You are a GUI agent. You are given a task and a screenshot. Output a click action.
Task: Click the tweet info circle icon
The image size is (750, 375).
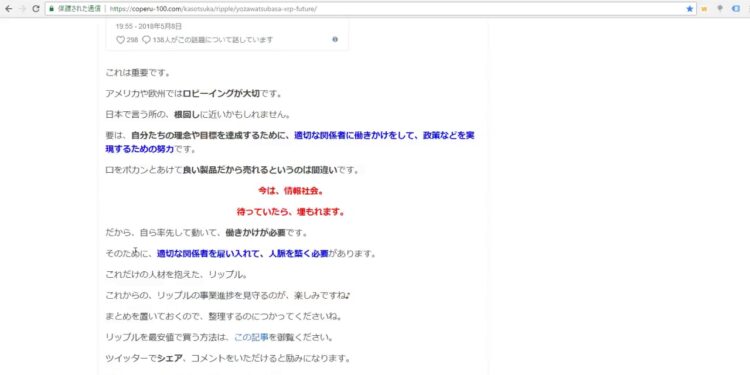(335, 40)
